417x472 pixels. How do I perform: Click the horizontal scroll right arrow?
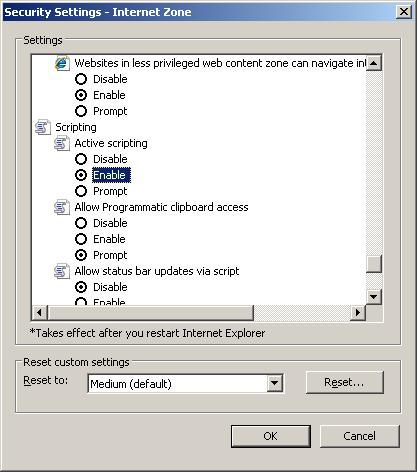[358, 313]
